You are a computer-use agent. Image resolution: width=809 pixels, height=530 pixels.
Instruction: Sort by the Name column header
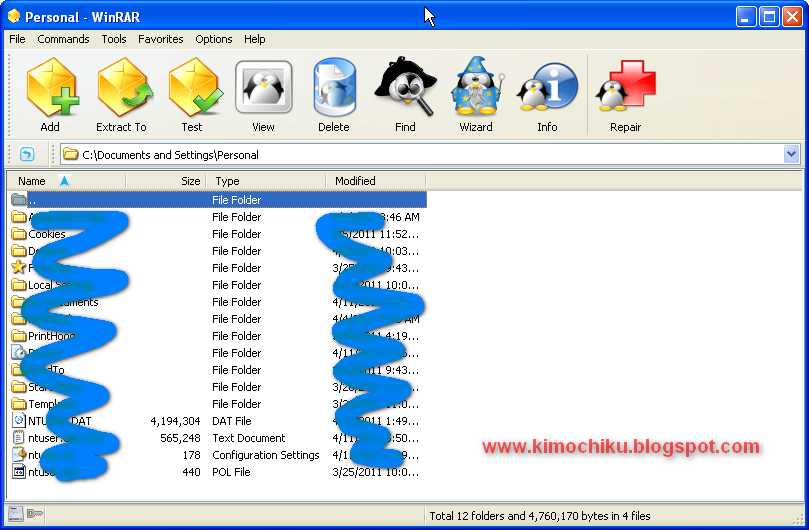[66, 181]
